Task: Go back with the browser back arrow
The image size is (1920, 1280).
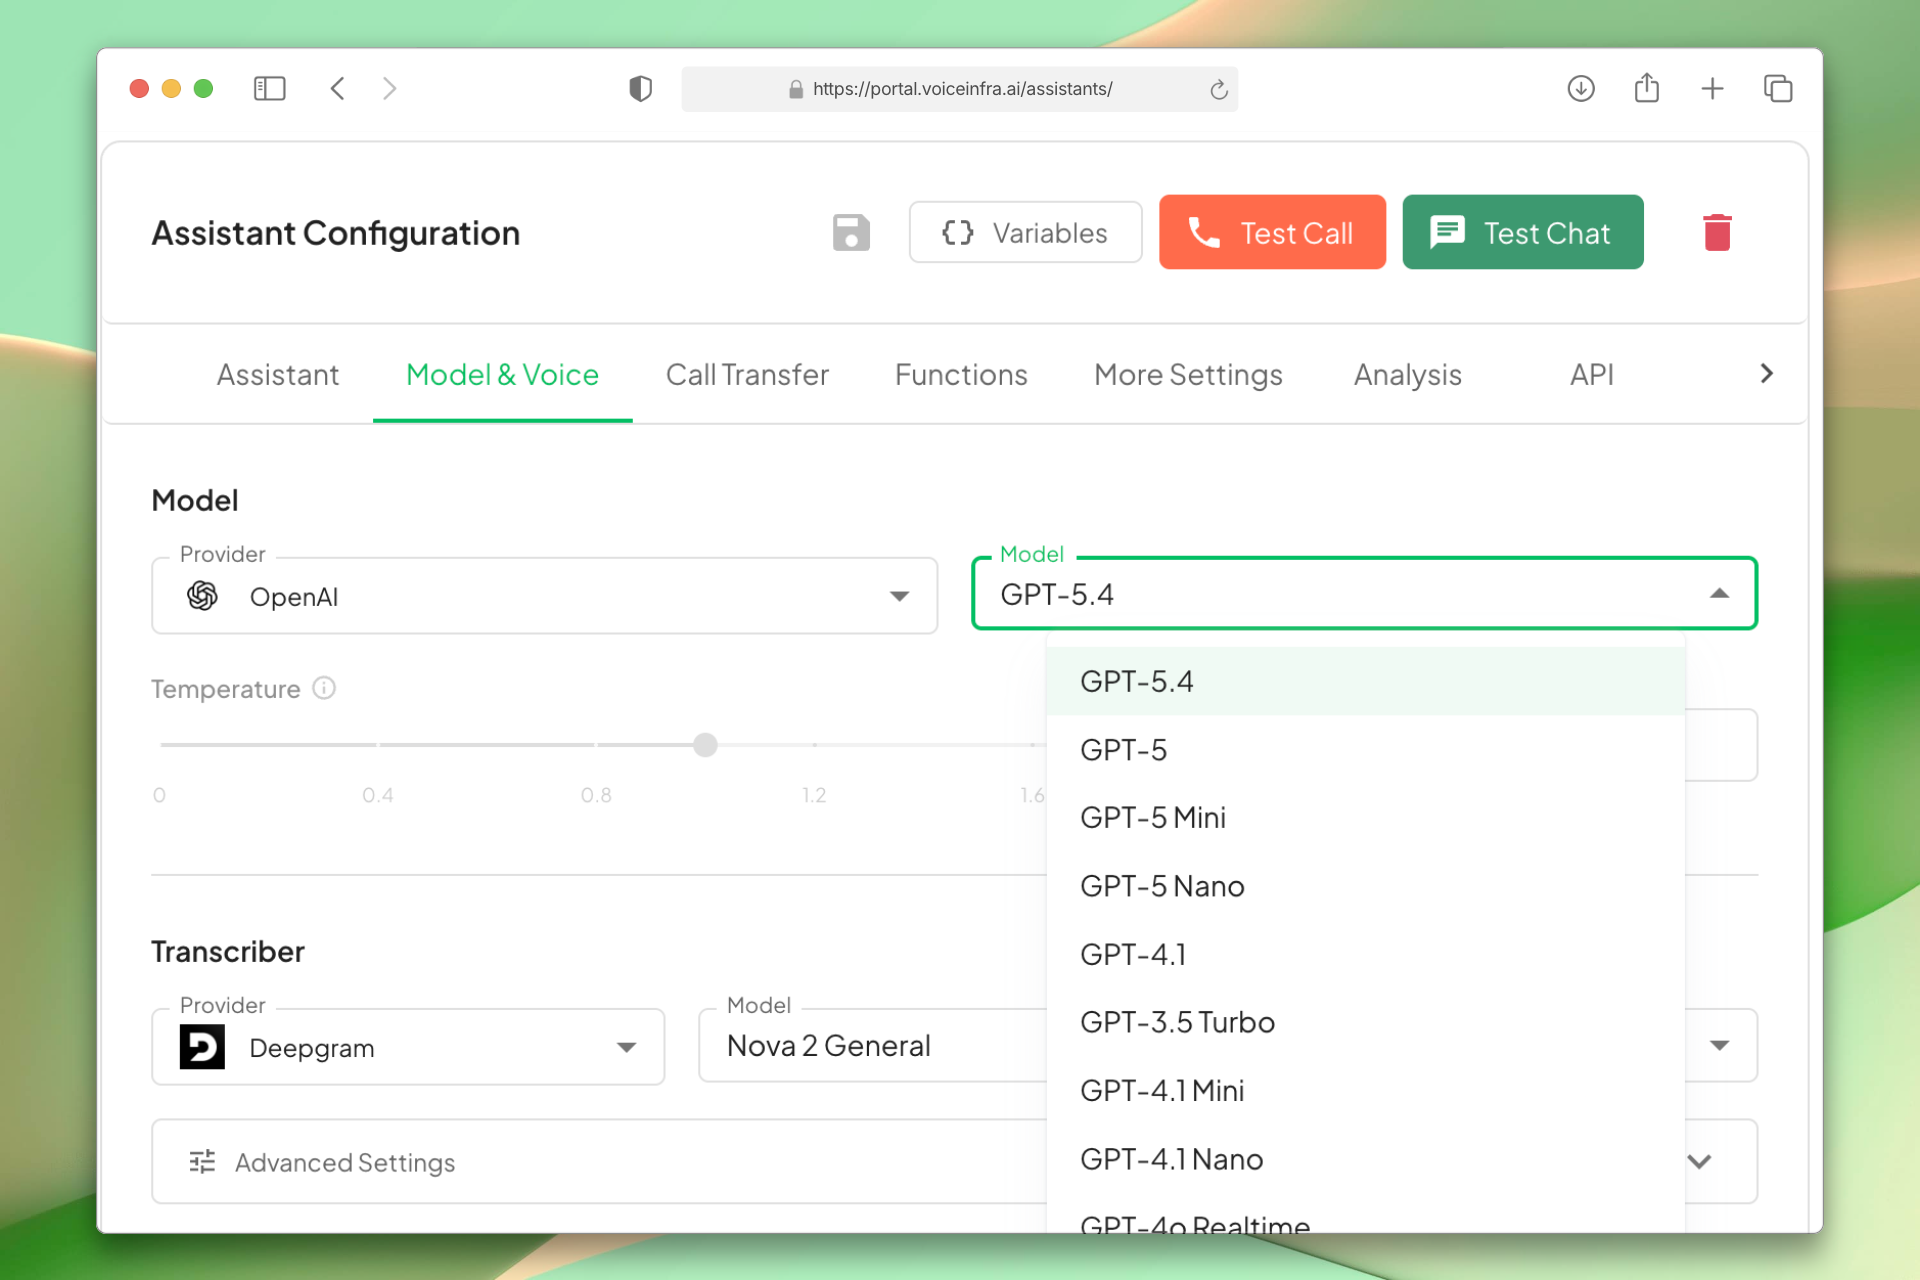Action: point(338,89)
